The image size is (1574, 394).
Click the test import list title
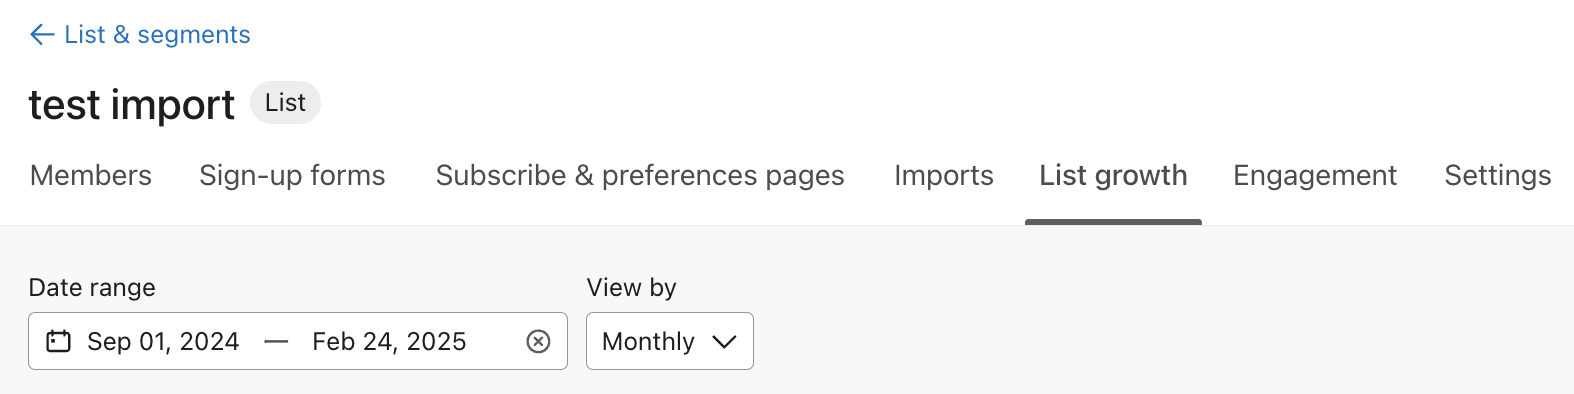(132, 105)
